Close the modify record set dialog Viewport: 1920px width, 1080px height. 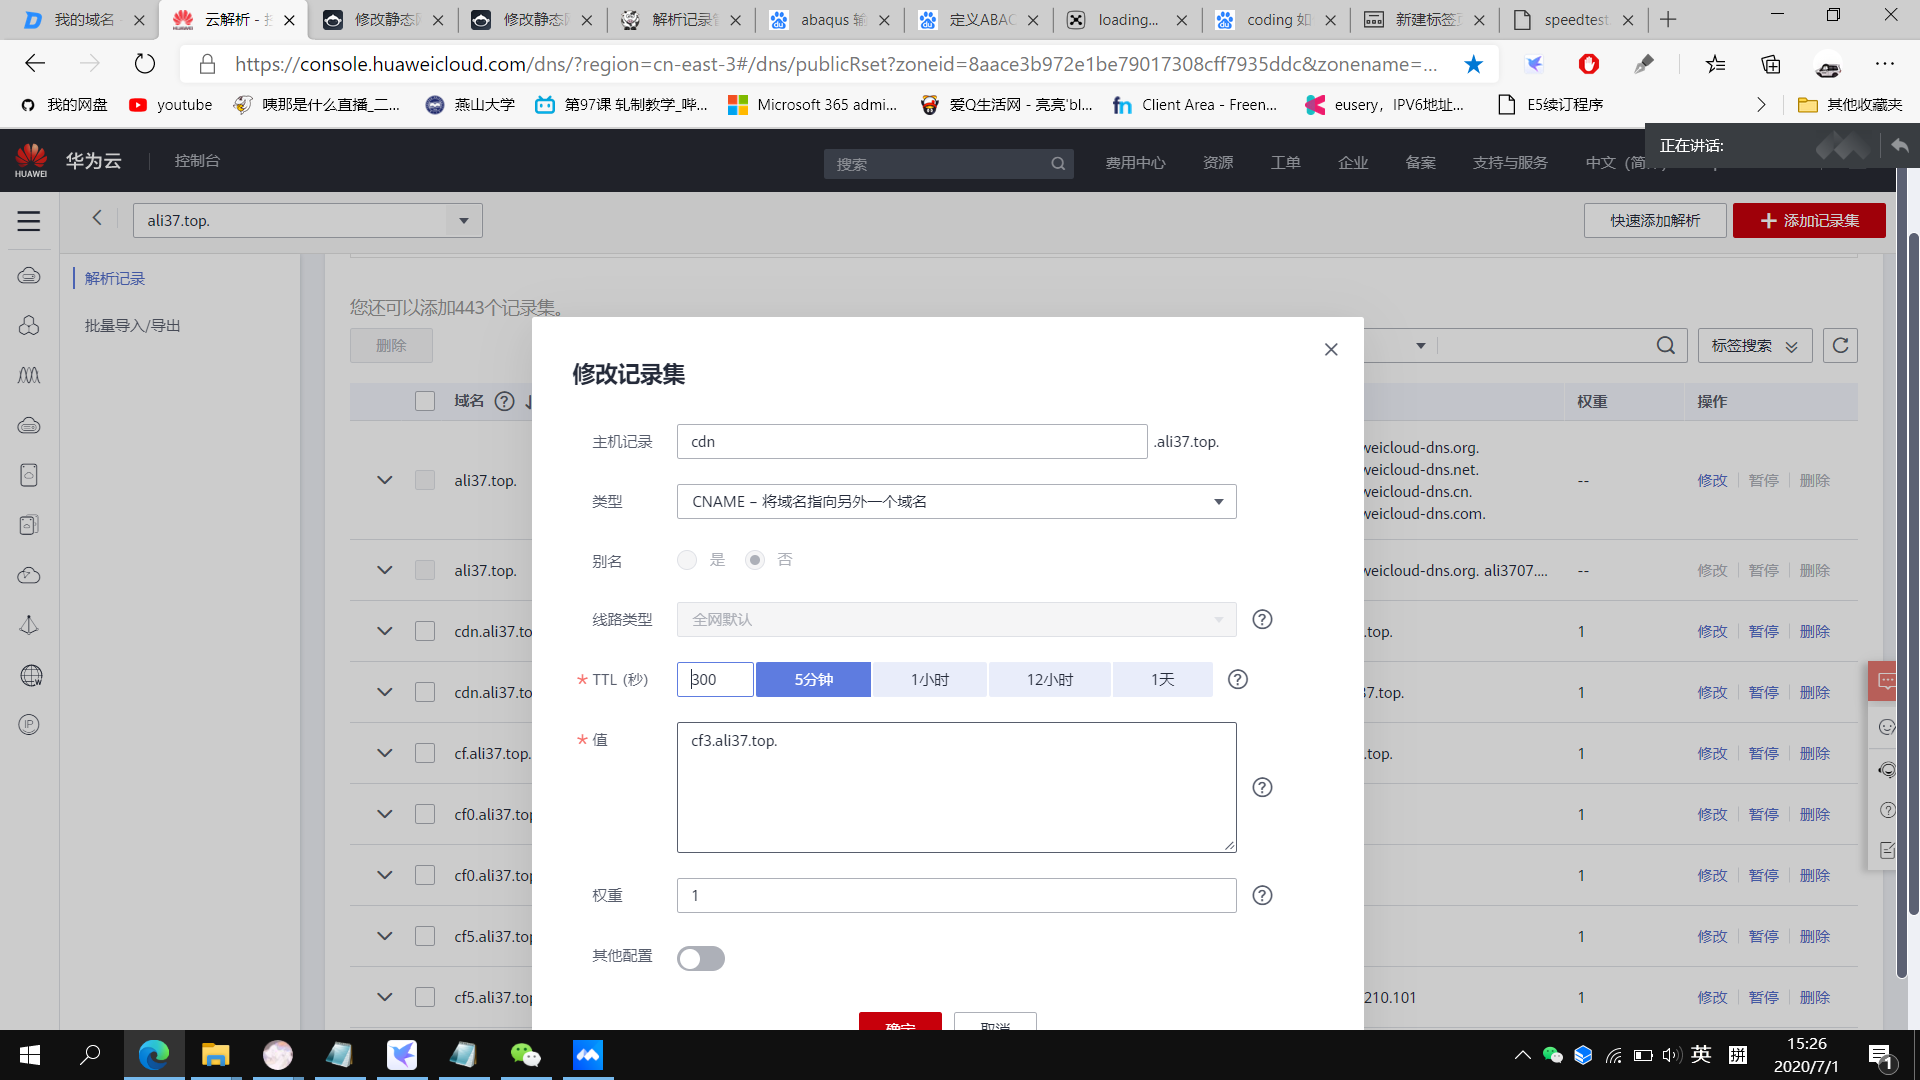click(1330, 349)
